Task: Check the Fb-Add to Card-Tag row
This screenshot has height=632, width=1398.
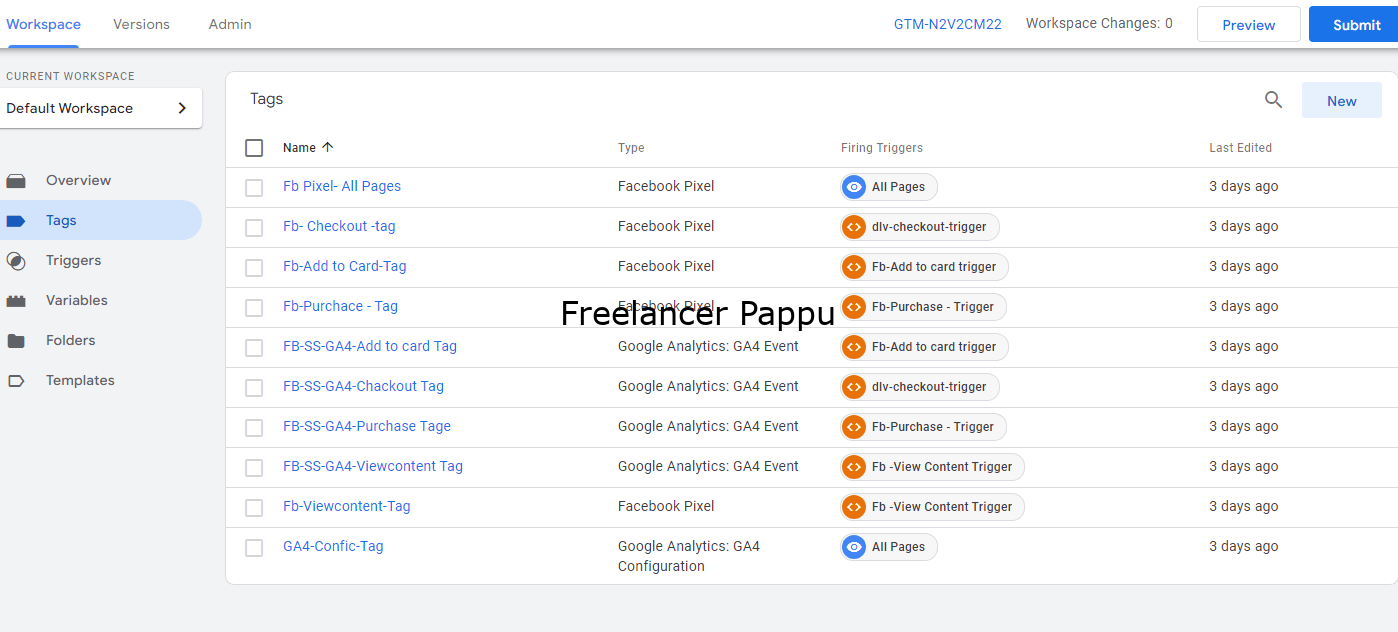Action: click(254, 268)
